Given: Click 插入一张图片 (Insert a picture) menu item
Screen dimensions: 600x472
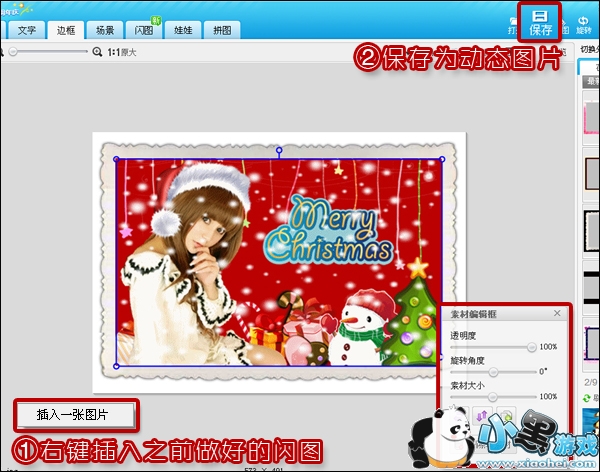Looking at the screenshot, I should 76,413.
